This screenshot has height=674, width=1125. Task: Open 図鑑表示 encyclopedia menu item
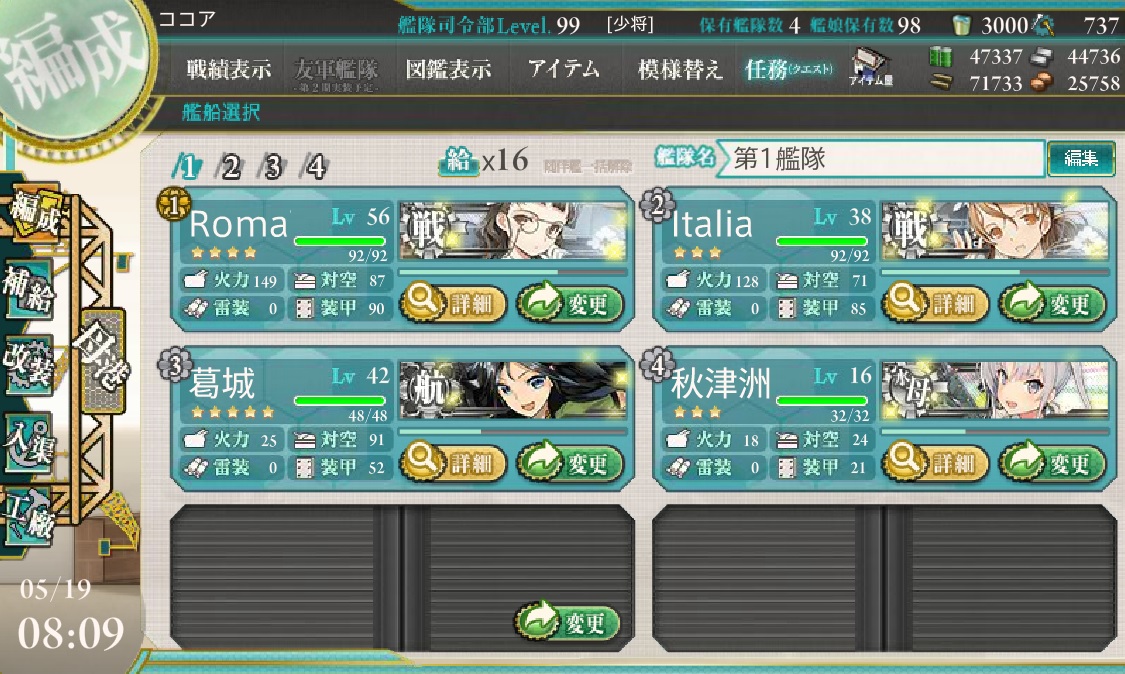click(449, 70)
